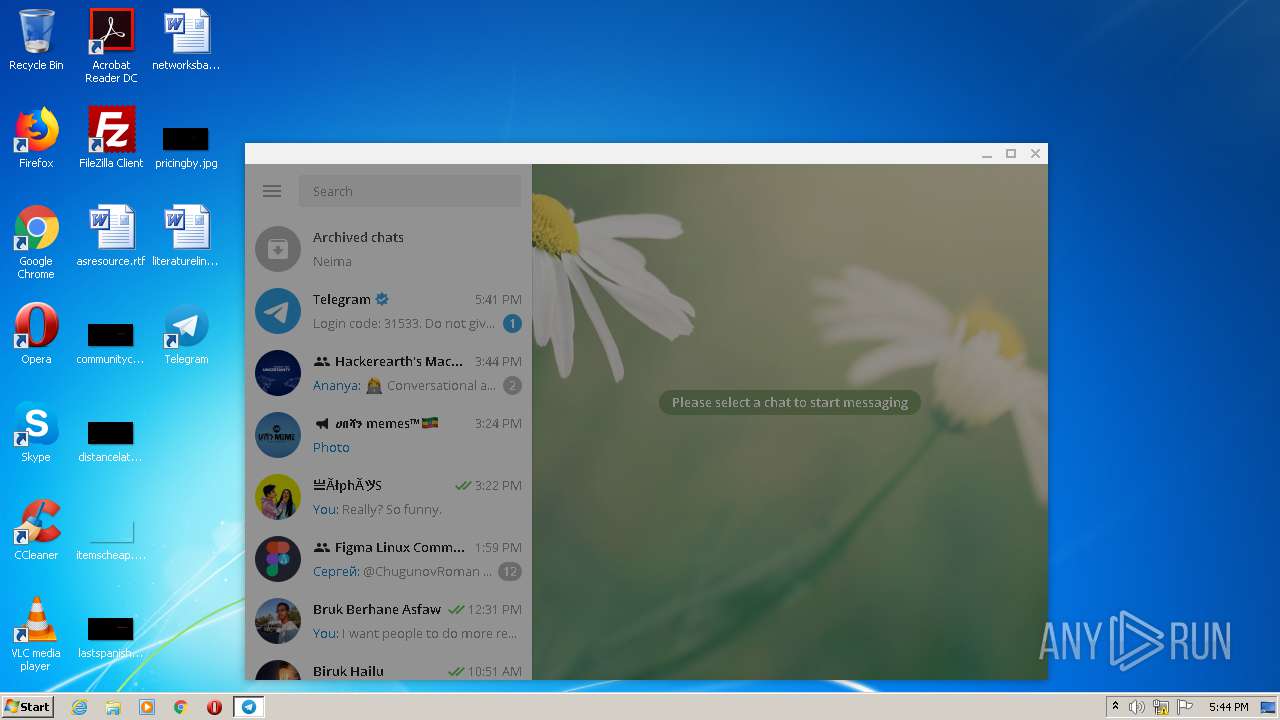Screen dimensions: 1280x720
Task: Open Windows Explorer from the taskbar
Action: (113, 707)
